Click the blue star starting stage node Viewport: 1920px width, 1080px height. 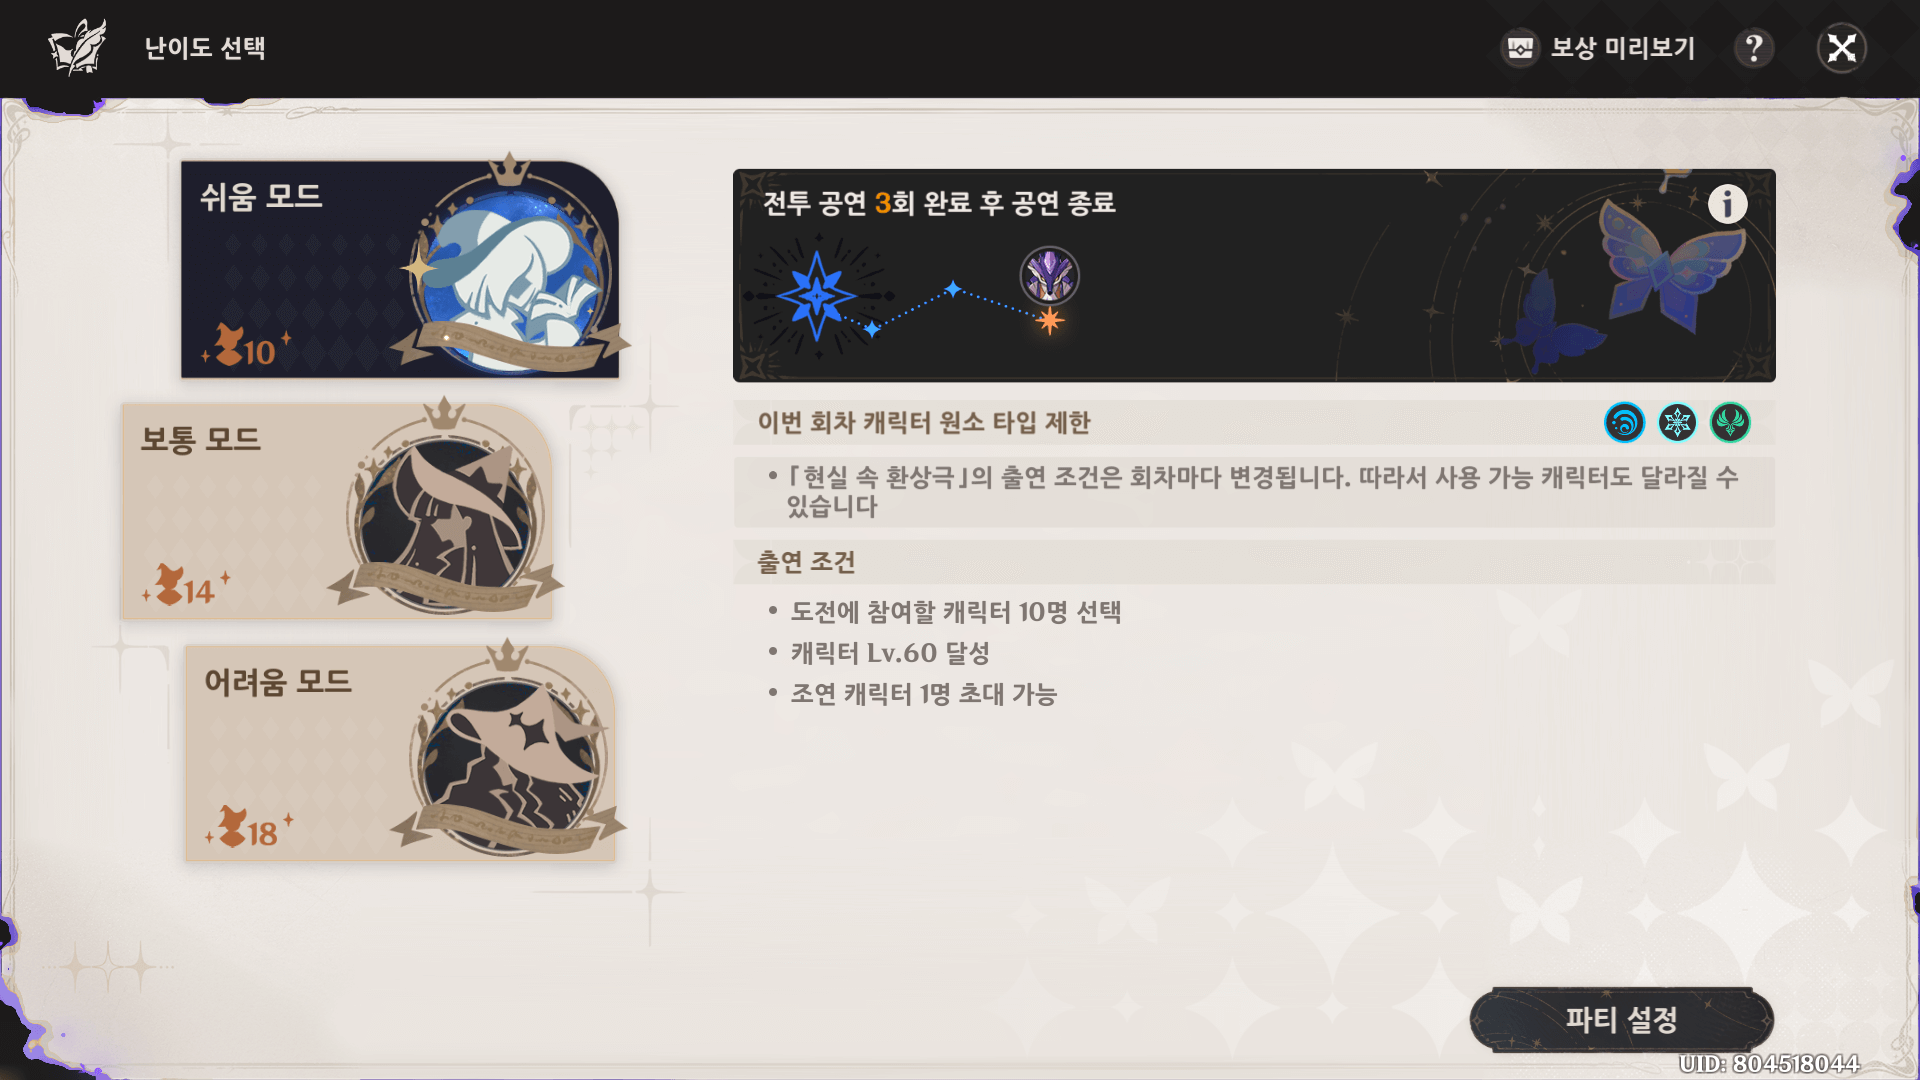click(x=817, y=296)
